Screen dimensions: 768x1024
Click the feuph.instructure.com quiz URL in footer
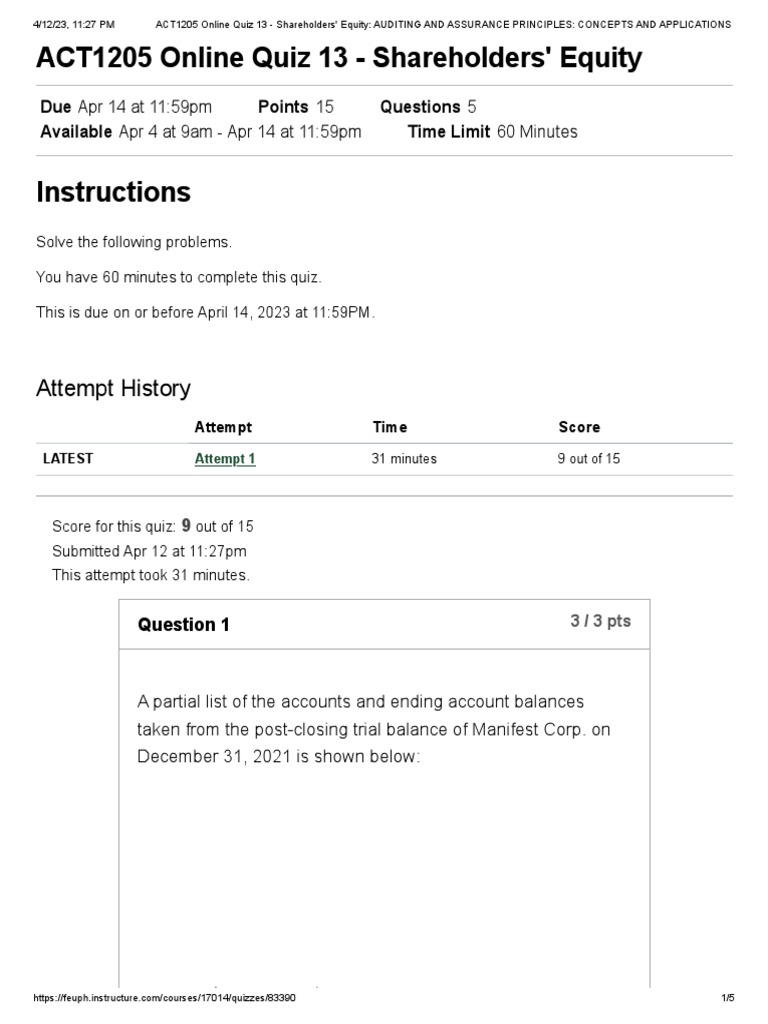click(165, 998)
